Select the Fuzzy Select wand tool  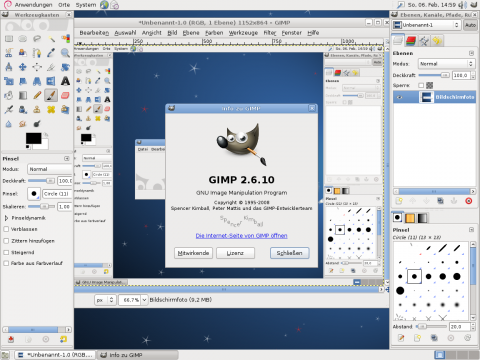[x=51, y=39]
